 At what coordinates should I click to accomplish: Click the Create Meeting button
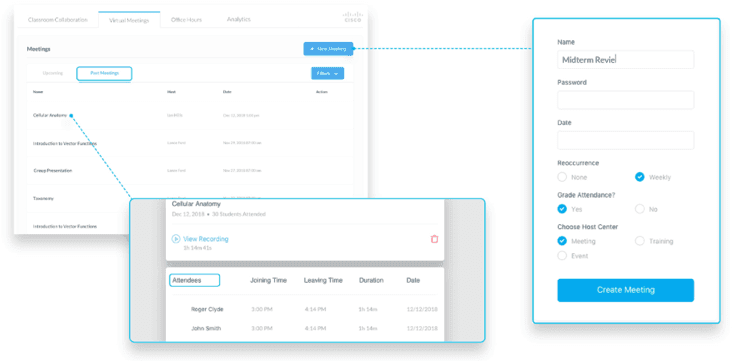(x=625, y=290)
